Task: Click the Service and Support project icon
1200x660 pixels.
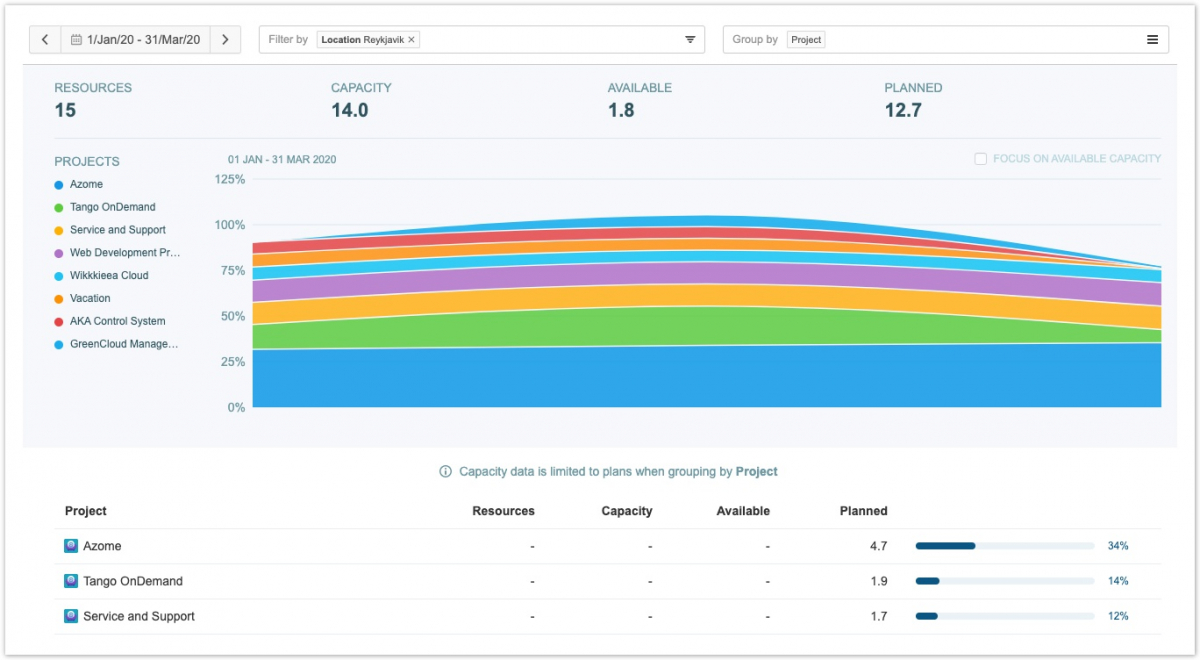Action: point(71,616)
